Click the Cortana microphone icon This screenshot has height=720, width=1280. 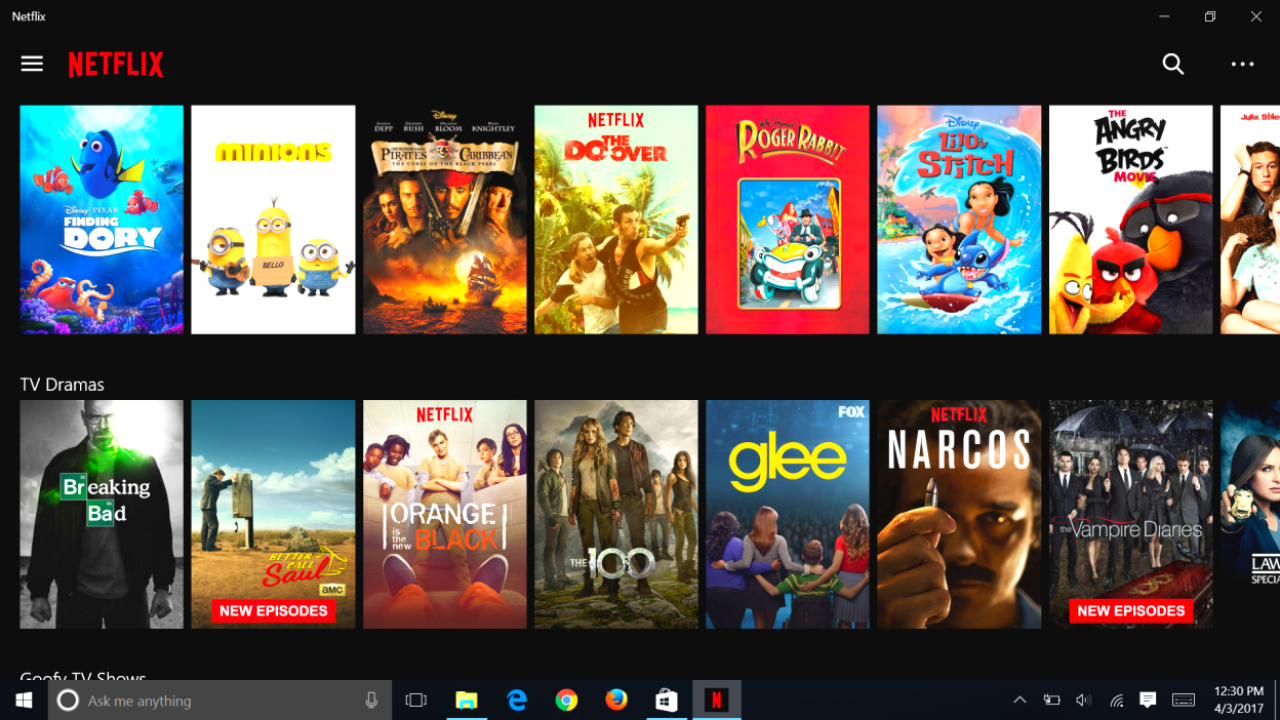click(372, 700)
